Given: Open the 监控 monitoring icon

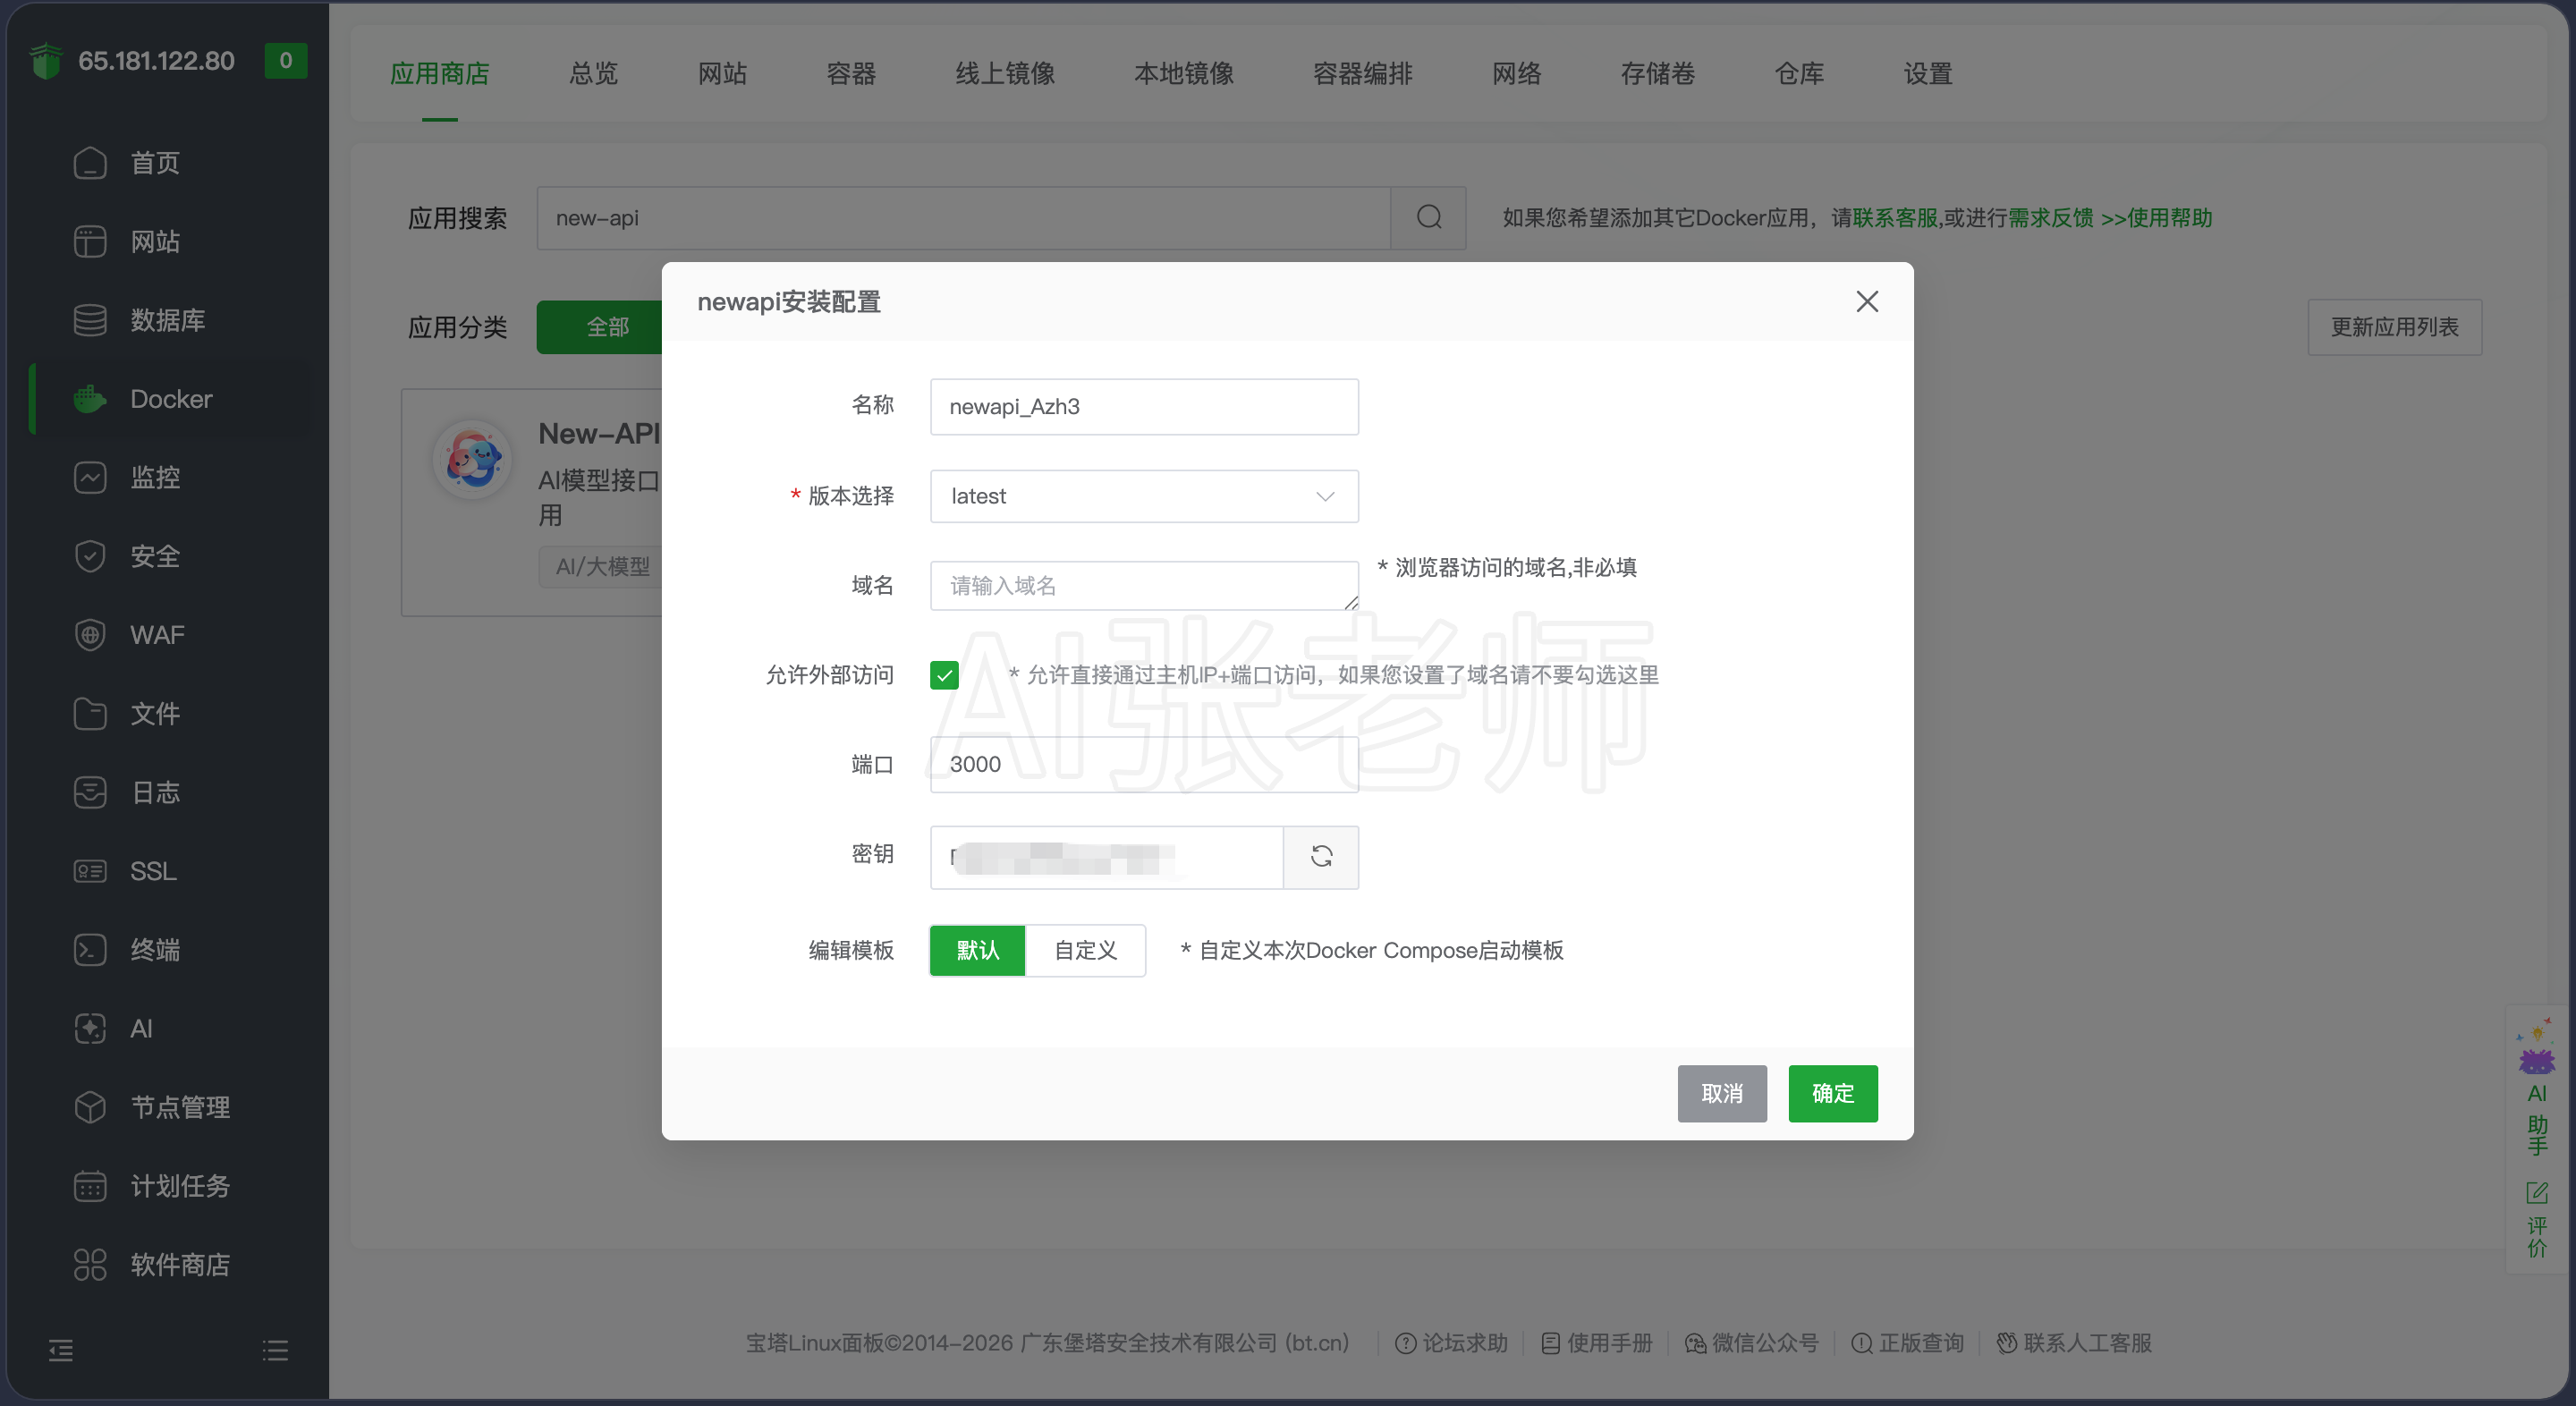Looking at the screenshot, I should pyautogui.click(x=90, y=477).
